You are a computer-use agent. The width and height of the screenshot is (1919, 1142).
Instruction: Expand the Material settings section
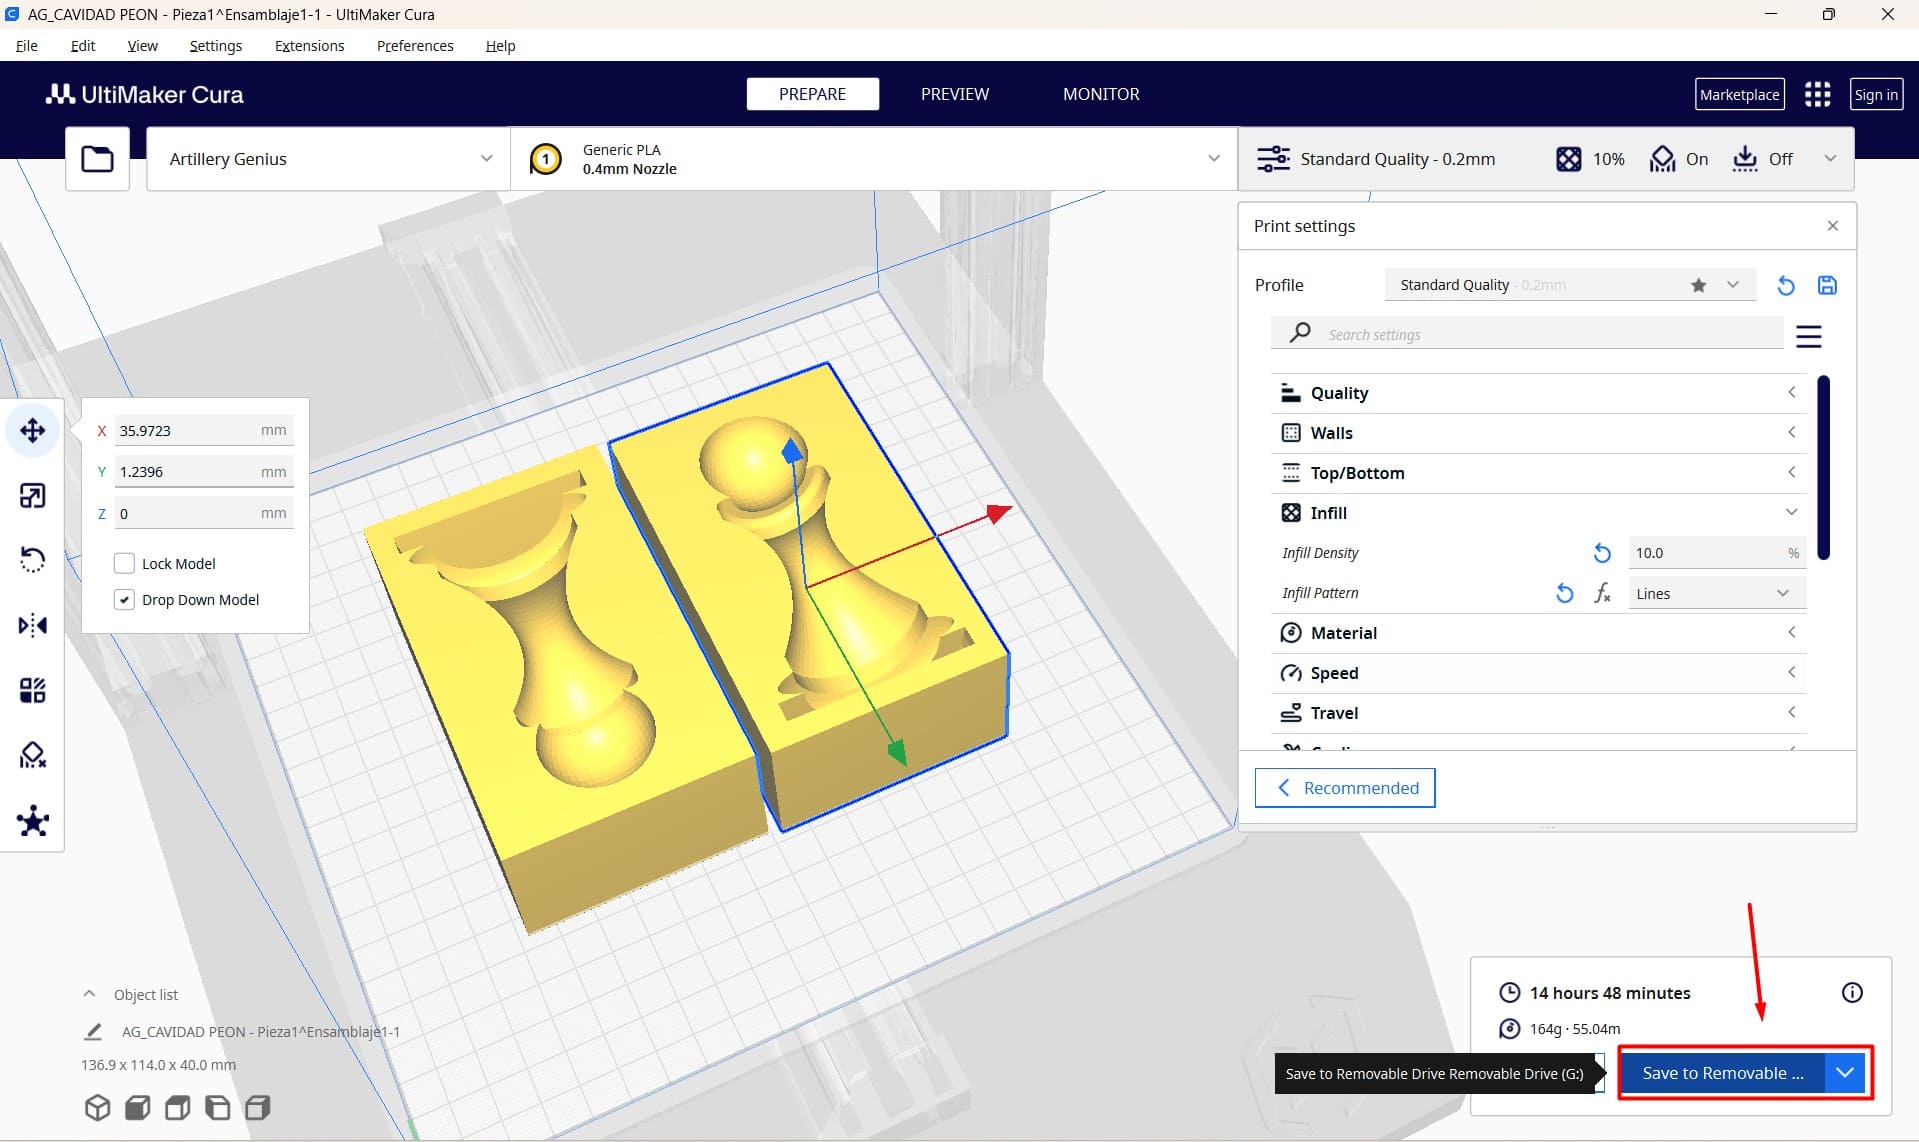tap(1538, 633)
